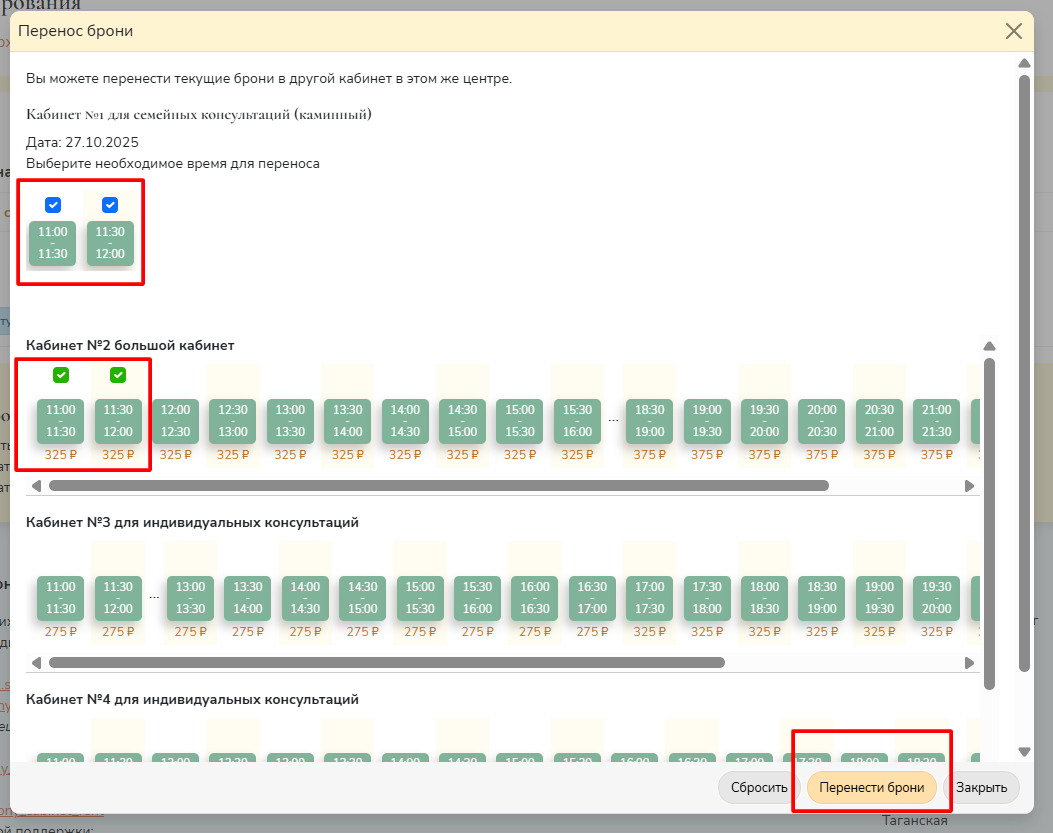This screenshot has width=1053, height=833.
Task: Click the Закрыть button
Action: point(981,787)
